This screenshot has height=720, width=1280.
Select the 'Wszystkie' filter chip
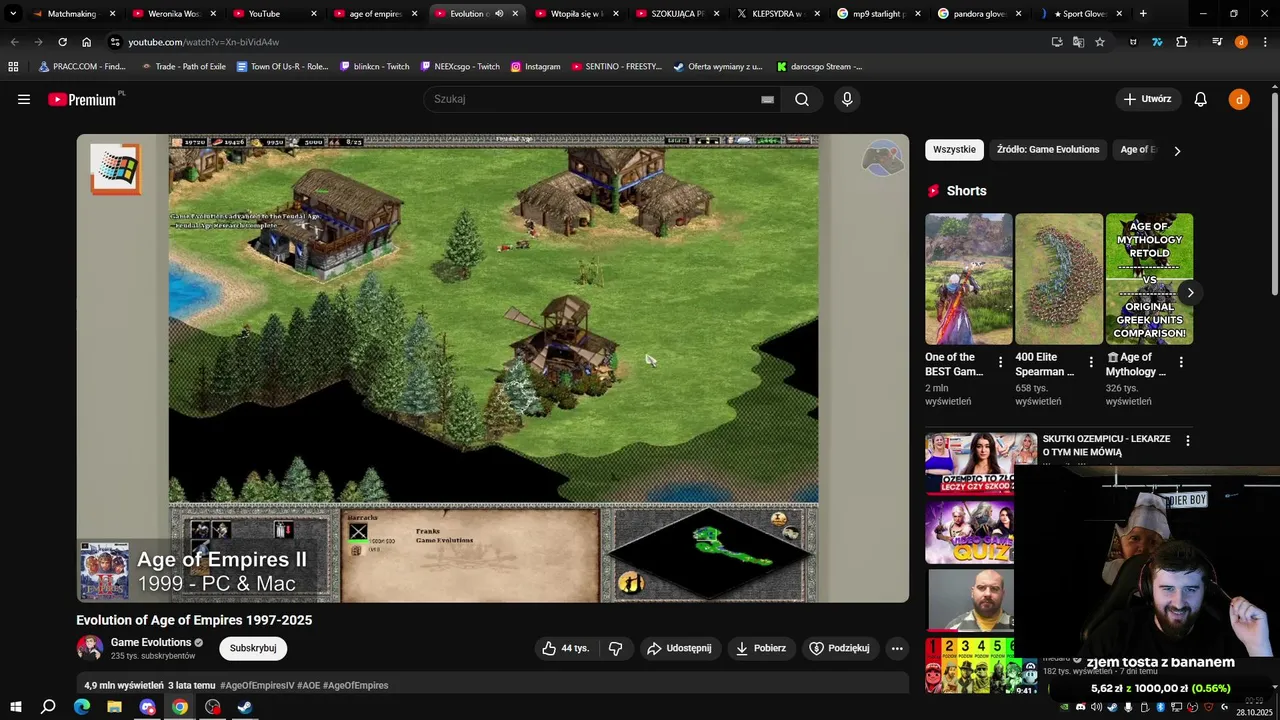pyautogui.click(x=954, y=150)
